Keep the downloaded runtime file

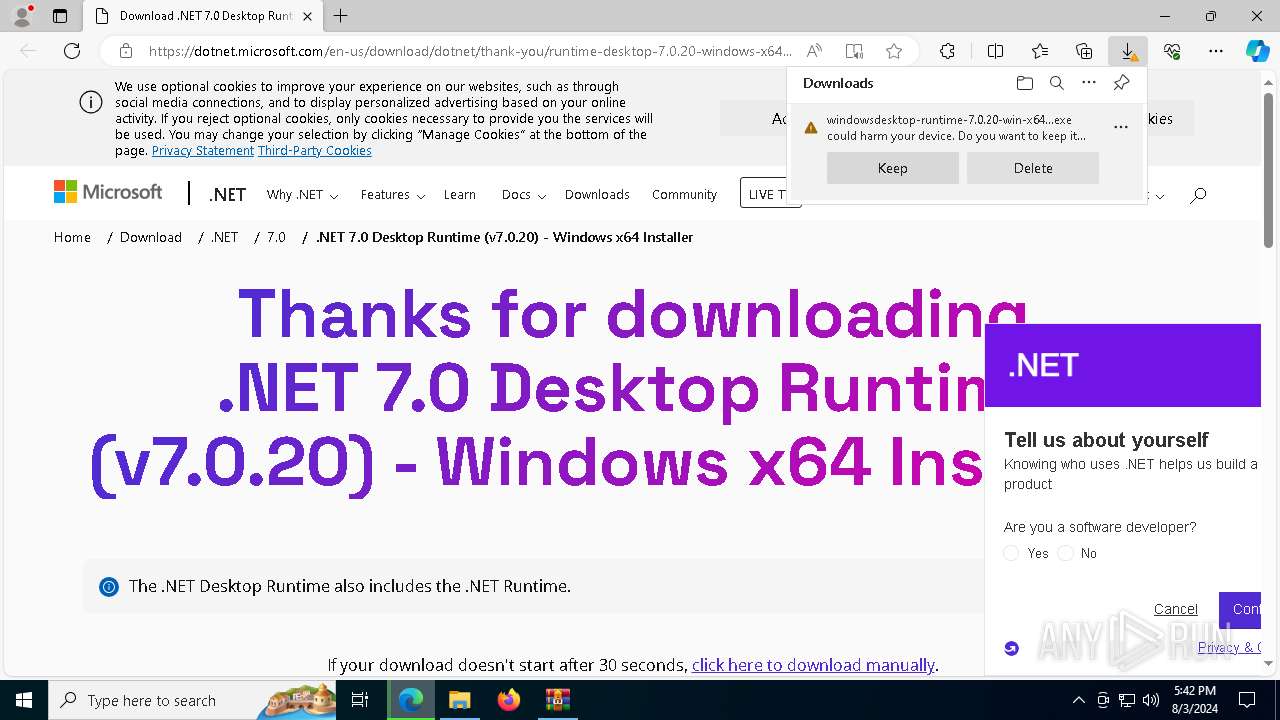tap(893, 168)
